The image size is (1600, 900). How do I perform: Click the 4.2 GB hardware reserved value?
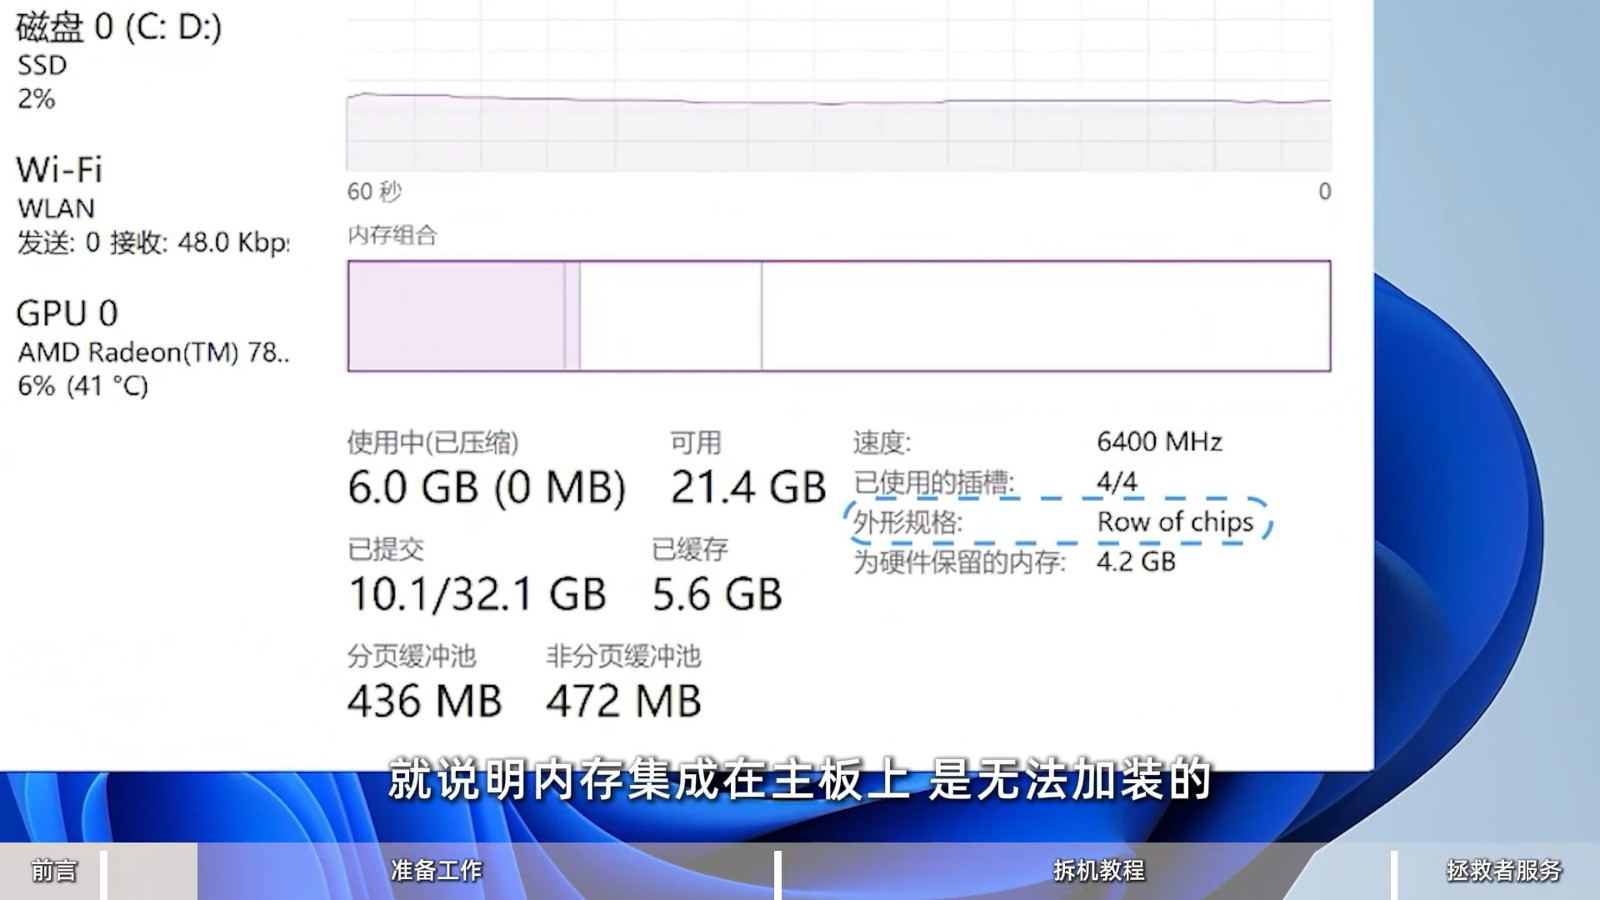(x=1136, y=561)
